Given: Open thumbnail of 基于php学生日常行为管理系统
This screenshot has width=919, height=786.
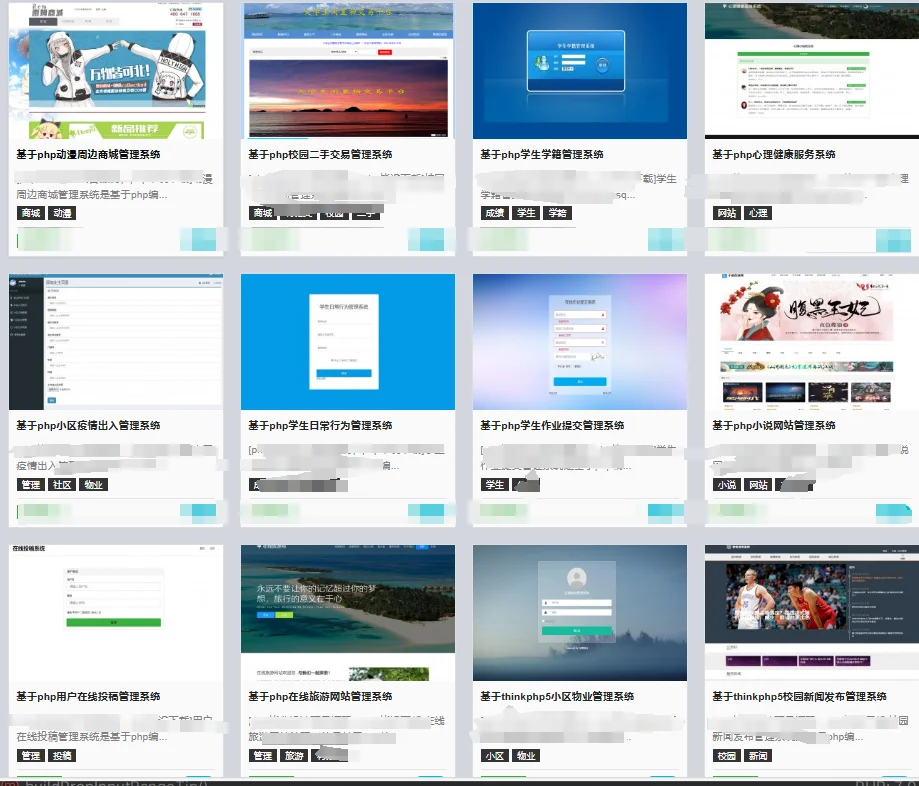Looking at the screenshot, I should 348,342.
